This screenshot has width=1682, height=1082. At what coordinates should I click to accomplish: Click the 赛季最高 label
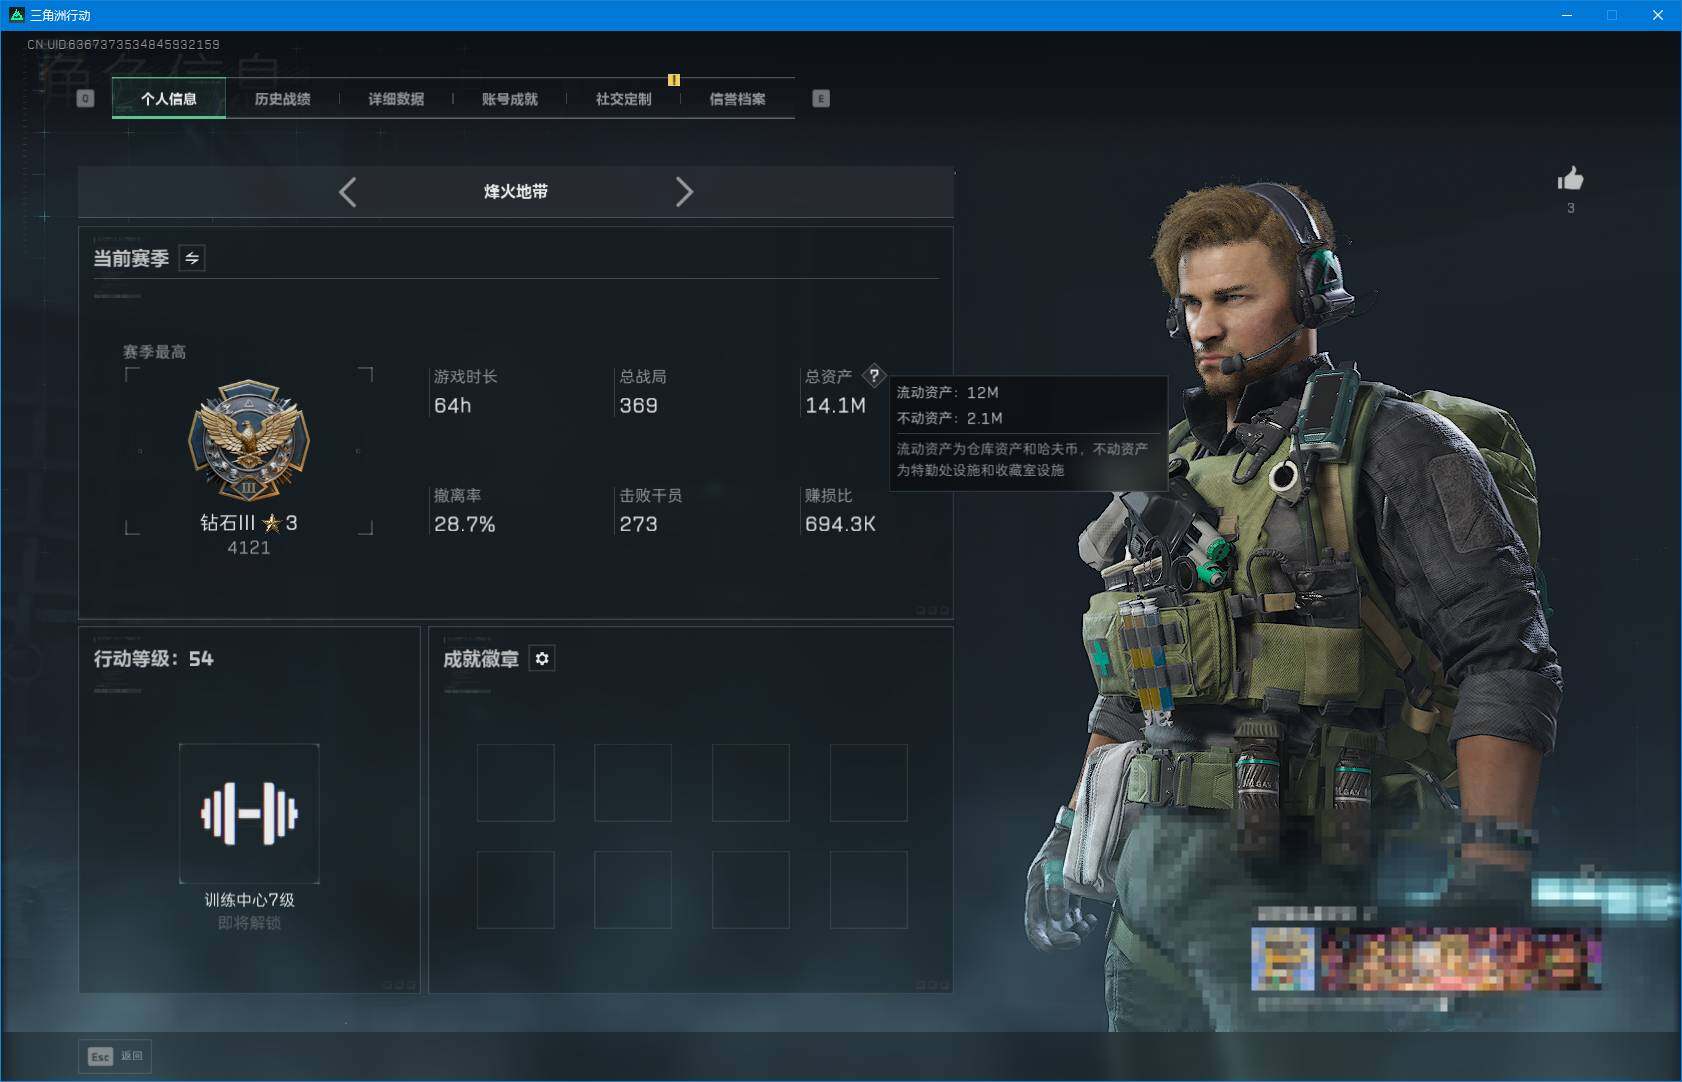coord(154,352)
